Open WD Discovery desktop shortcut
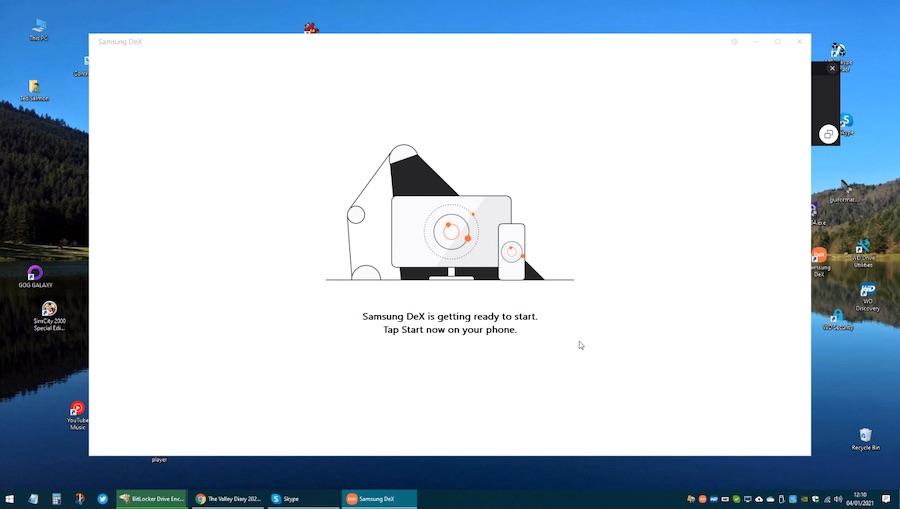This screenshot has height=509, width=900. pyautogui.click(x=867, y=297)
